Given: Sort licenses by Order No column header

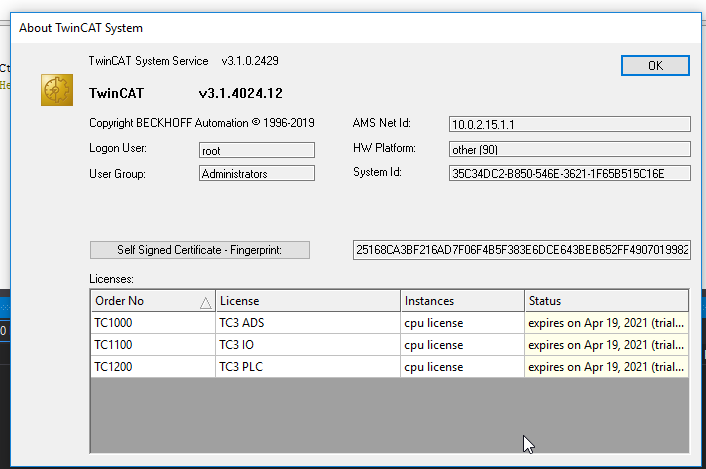Looking at the screenshot, I should pos(153,301).
